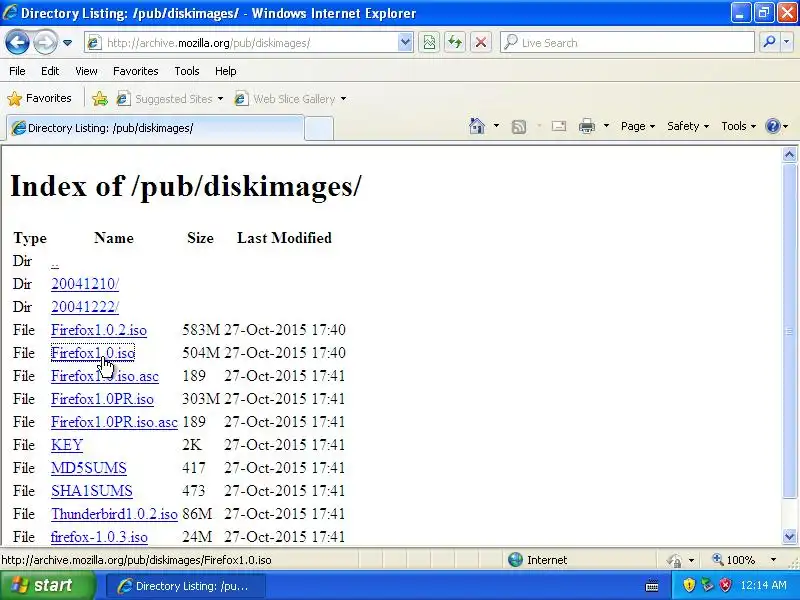The height and width of the screenshot is (600, 800).
Task: Open the View menu
Action: coord(86,71)
